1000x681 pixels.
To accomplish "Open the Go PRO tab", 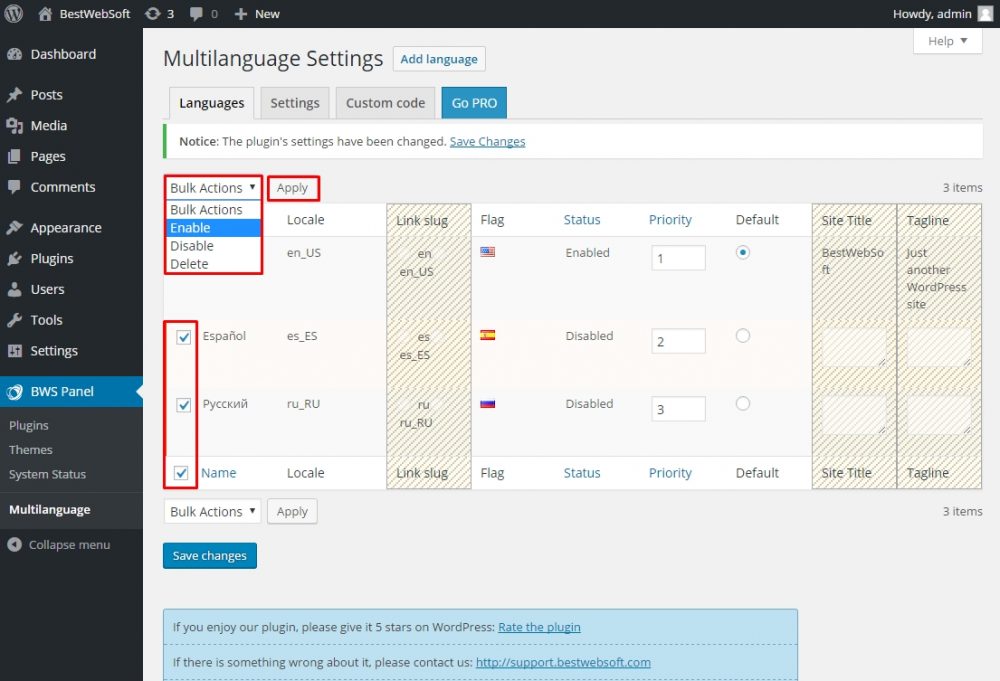I will click(473, 102).
